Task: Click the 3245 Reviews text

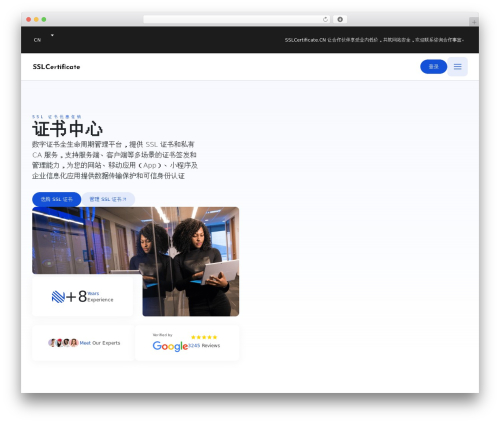Action: (x=204, y=345)
